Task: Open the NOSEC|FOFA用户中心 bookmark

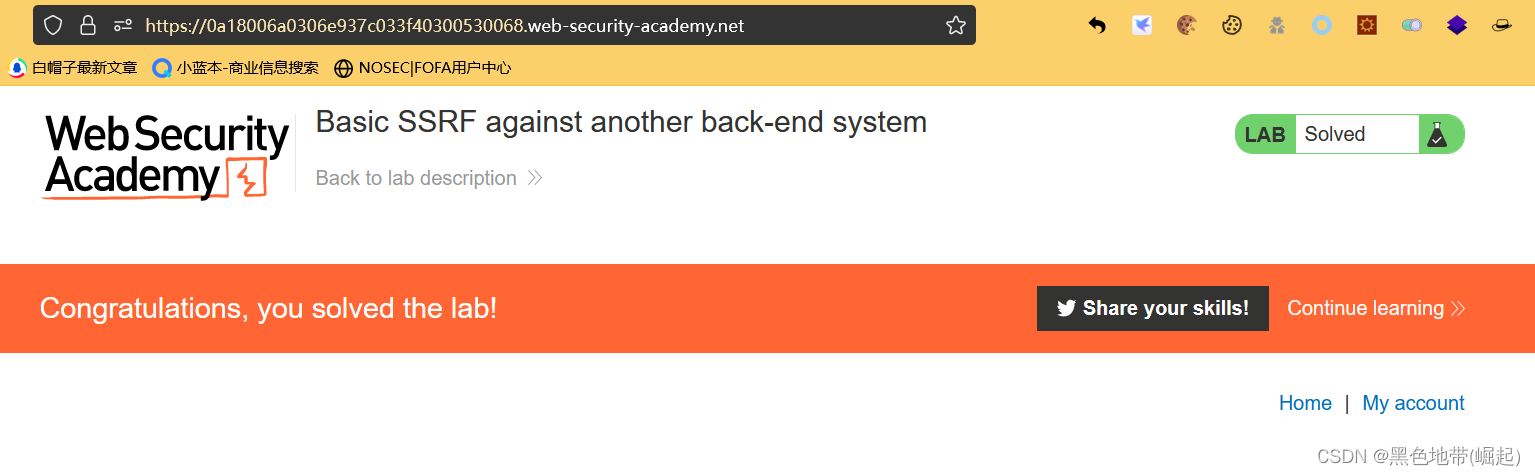Action: (423, 68)
